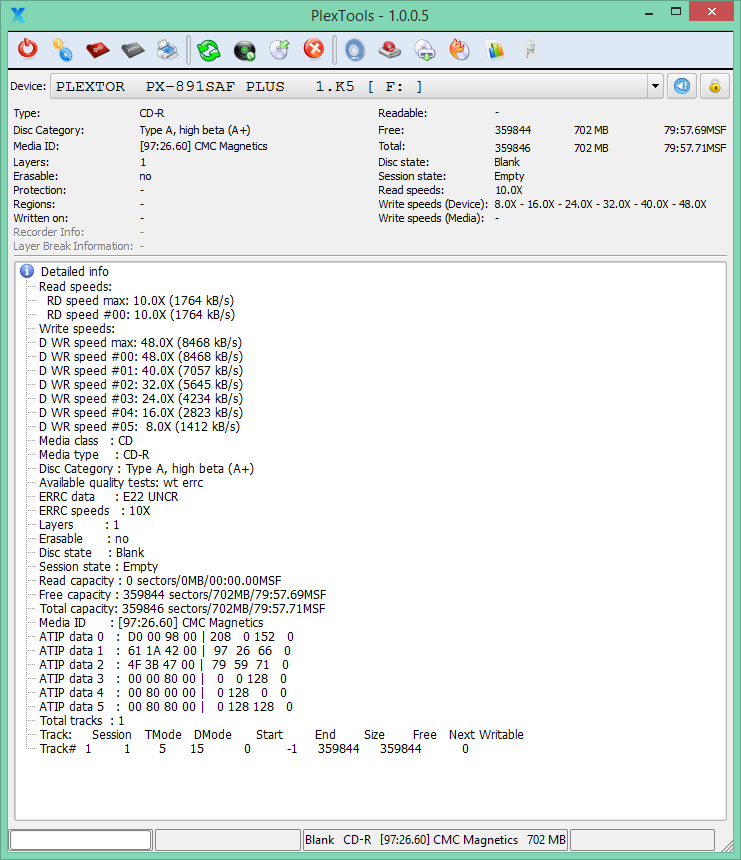Select the ATIP data 0 row
Screen dimensions: 741x860
[166, 637]
